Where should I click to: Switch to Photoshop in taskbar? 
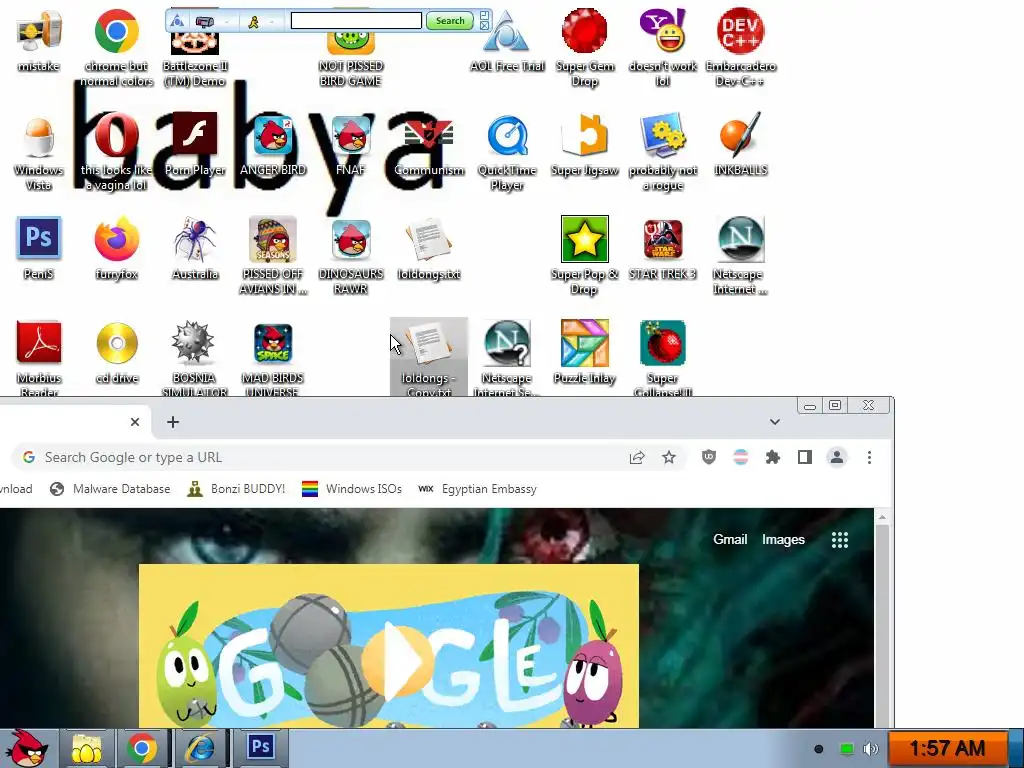[261, 747]
